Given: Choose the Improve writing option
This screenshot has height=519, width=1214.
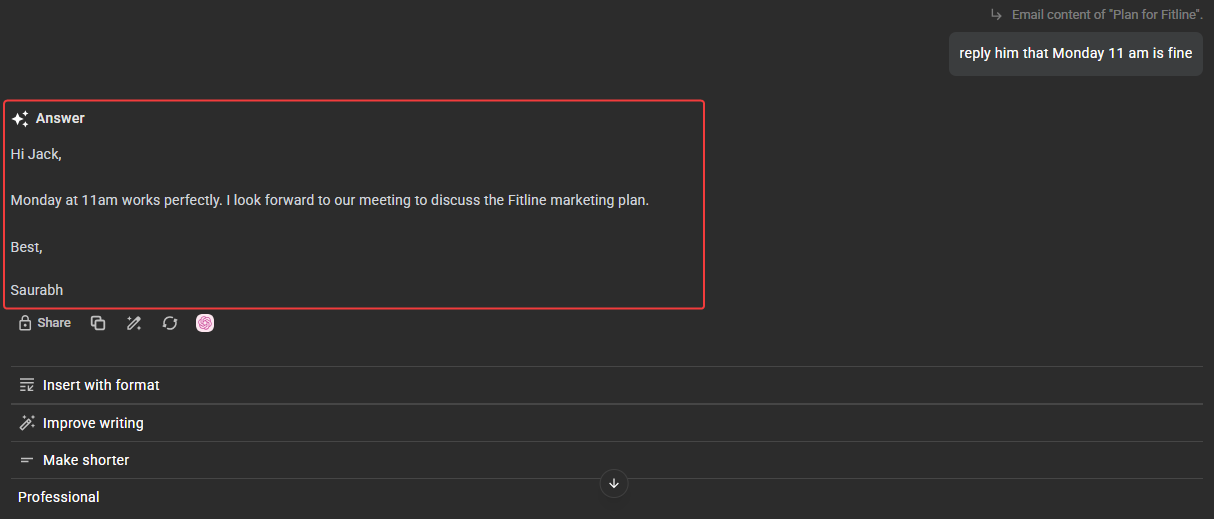Looking at the screenshot, I should pyautogui.click(x=92, y=423).
